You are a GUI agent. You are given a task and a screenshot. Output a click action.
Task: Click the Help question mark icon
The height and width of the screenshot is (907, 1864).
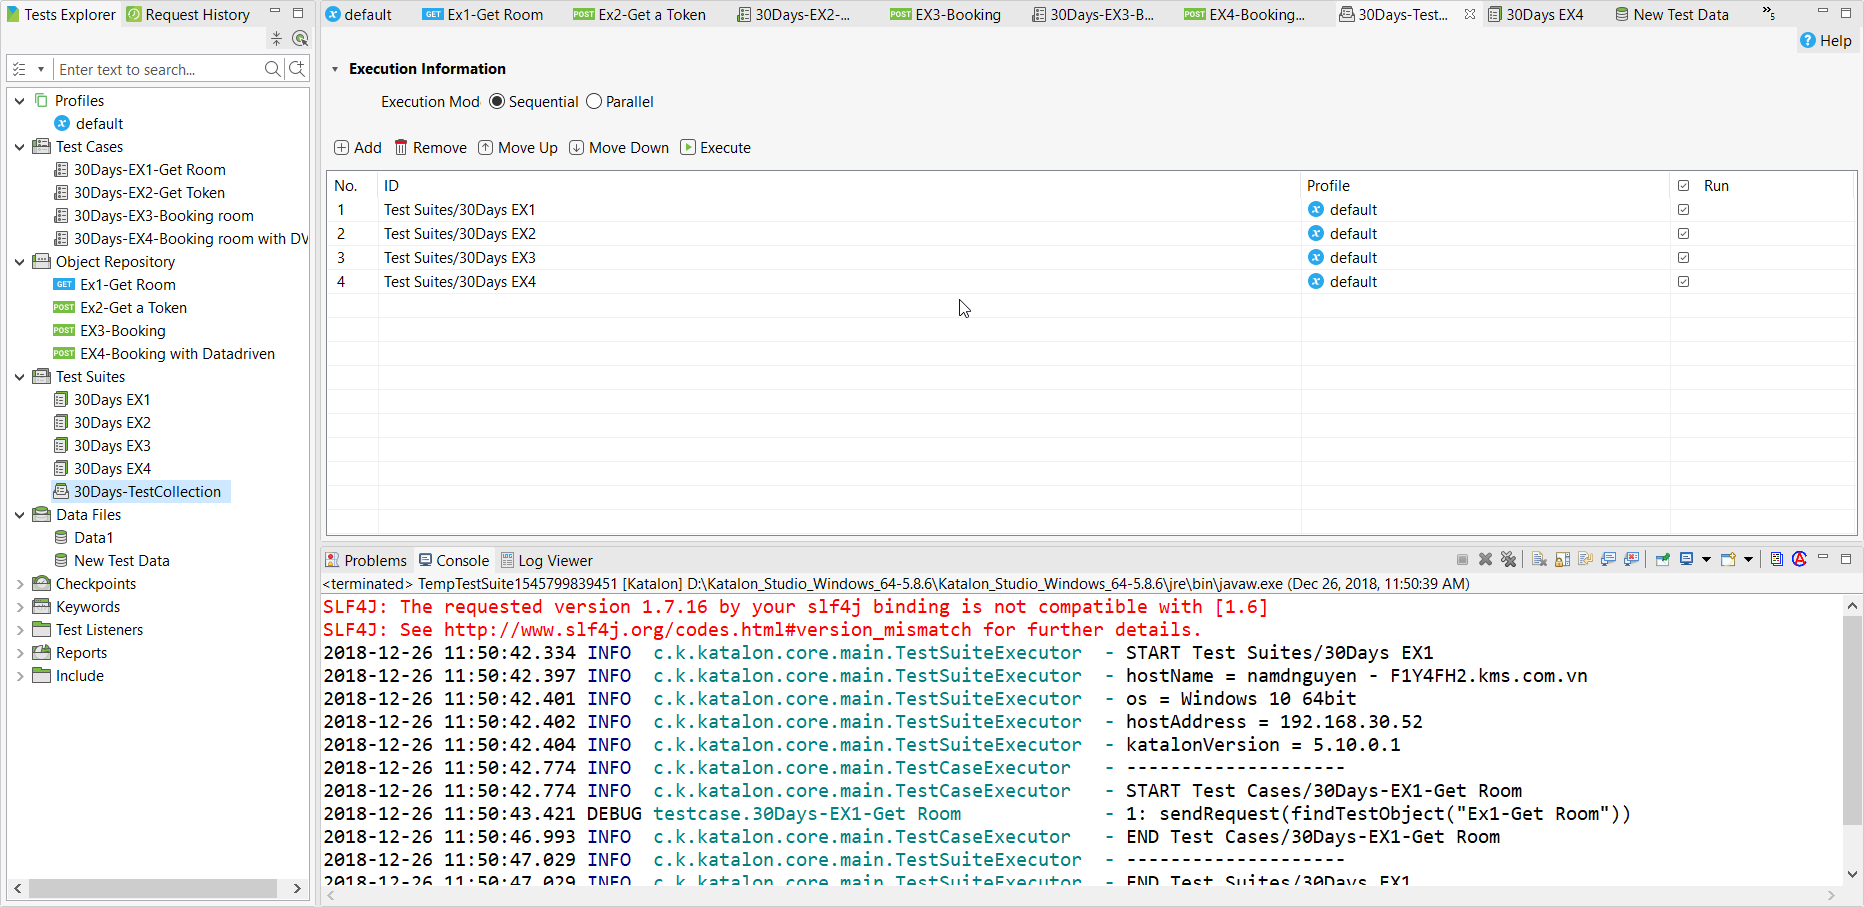tap(1808, 41)
